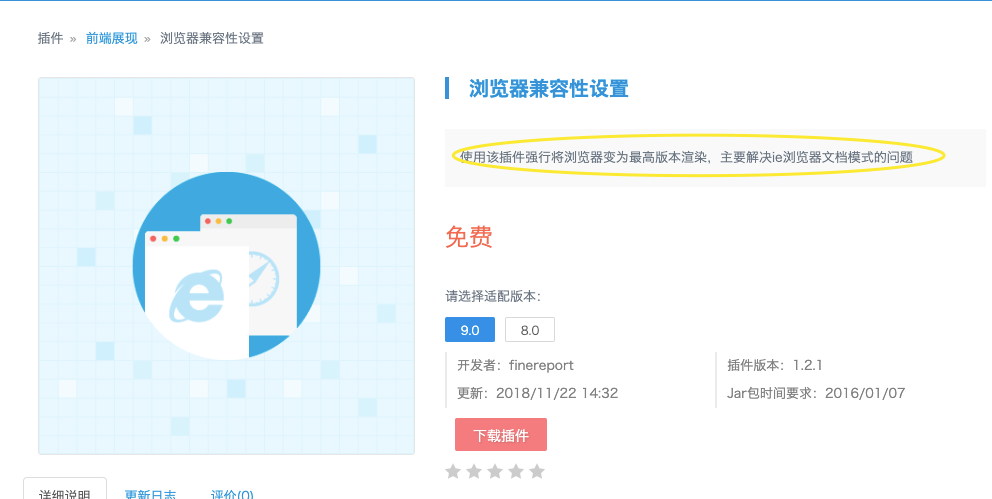Select adapter version 8.0
Viewport: 992px width, 499px height.
530,330
